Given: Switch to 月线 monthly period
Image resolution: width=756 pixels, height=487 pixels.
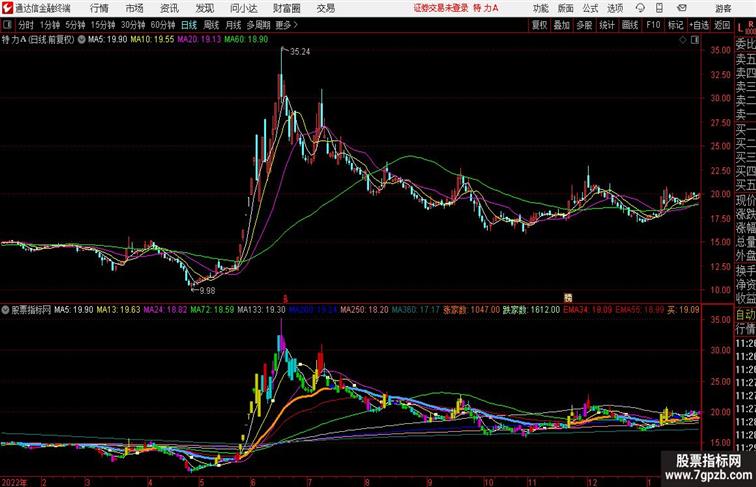Looking at the screenshot, I should pyautogui.click(x=233, y=25).
